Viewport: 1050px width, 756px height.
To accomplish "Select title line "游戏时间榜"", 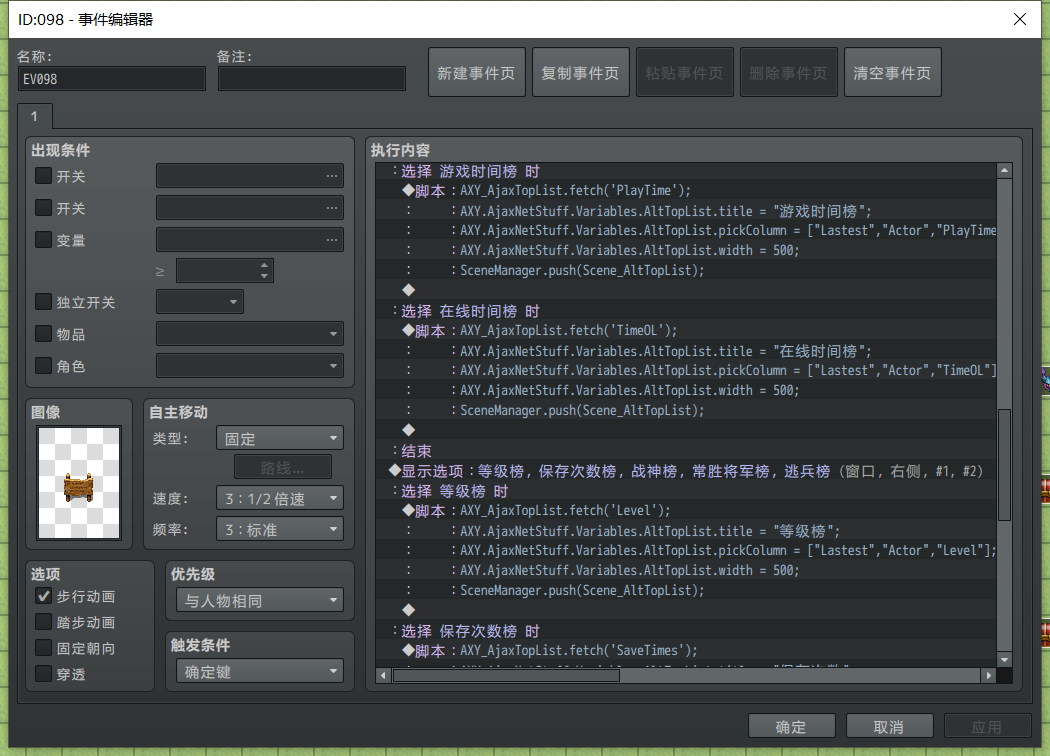I will point(686,211).
